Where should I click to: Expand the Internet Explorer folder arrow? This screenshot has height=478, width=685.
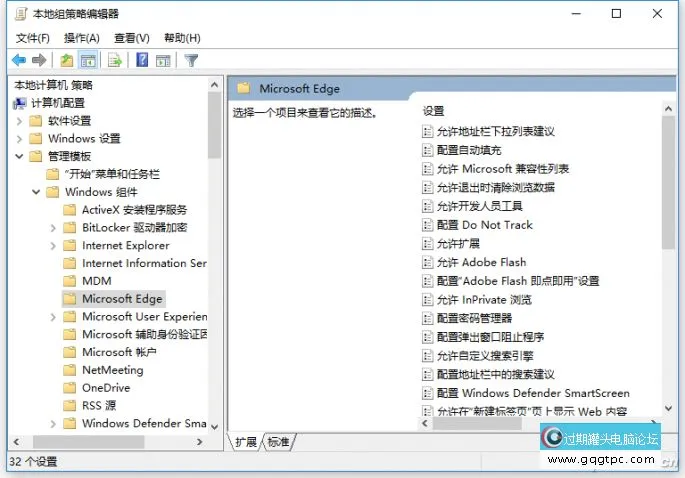pos(53,246)
